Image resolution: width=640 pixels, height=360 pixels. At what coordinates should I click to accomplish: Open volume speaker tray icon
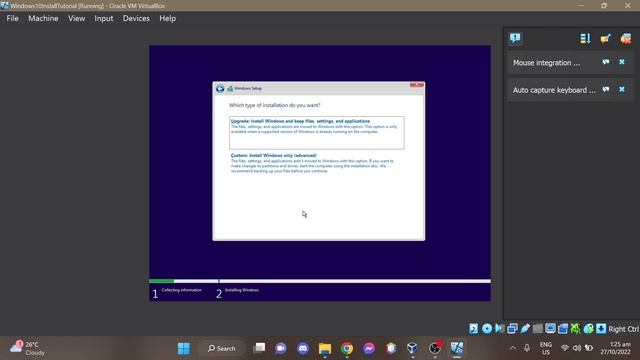click(x=577, y=348)
